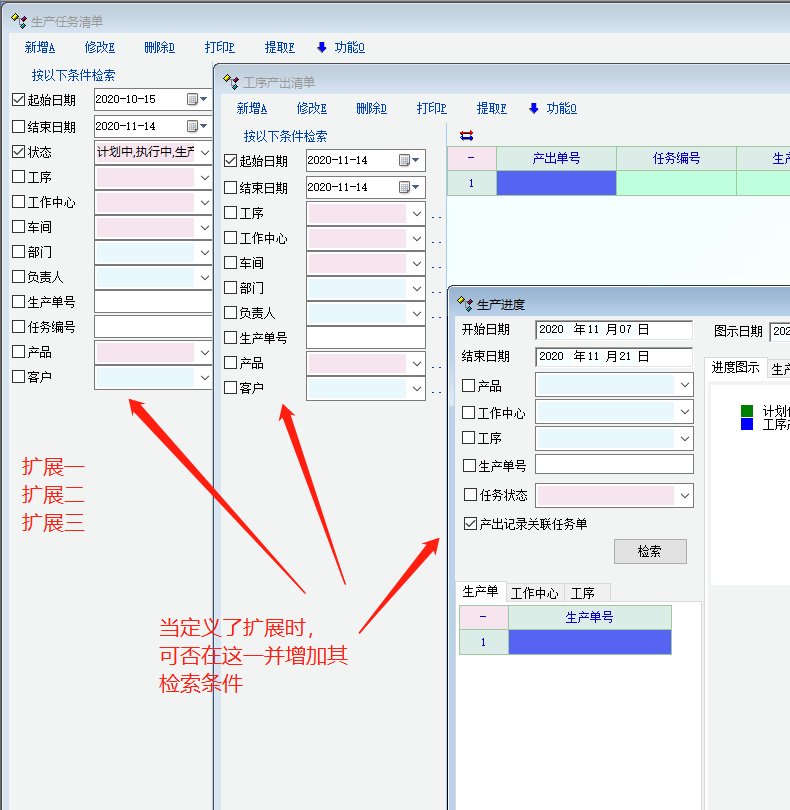The height and width of the screenshot is (810, 790).
Task: Click calendar icon in 工序产出清单 起始日期 field
Action: pyautogui.click(x=405, y=160)
